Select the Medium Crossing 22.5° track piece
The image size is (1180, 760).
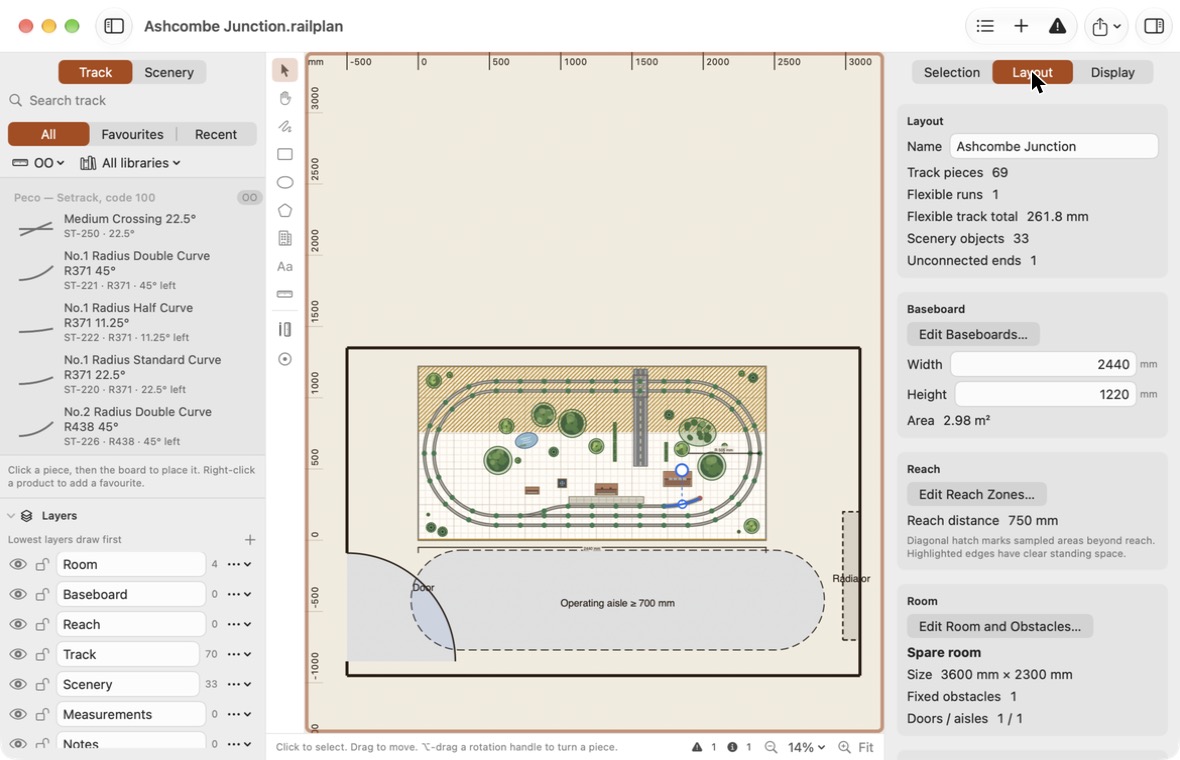click(132, 226)
